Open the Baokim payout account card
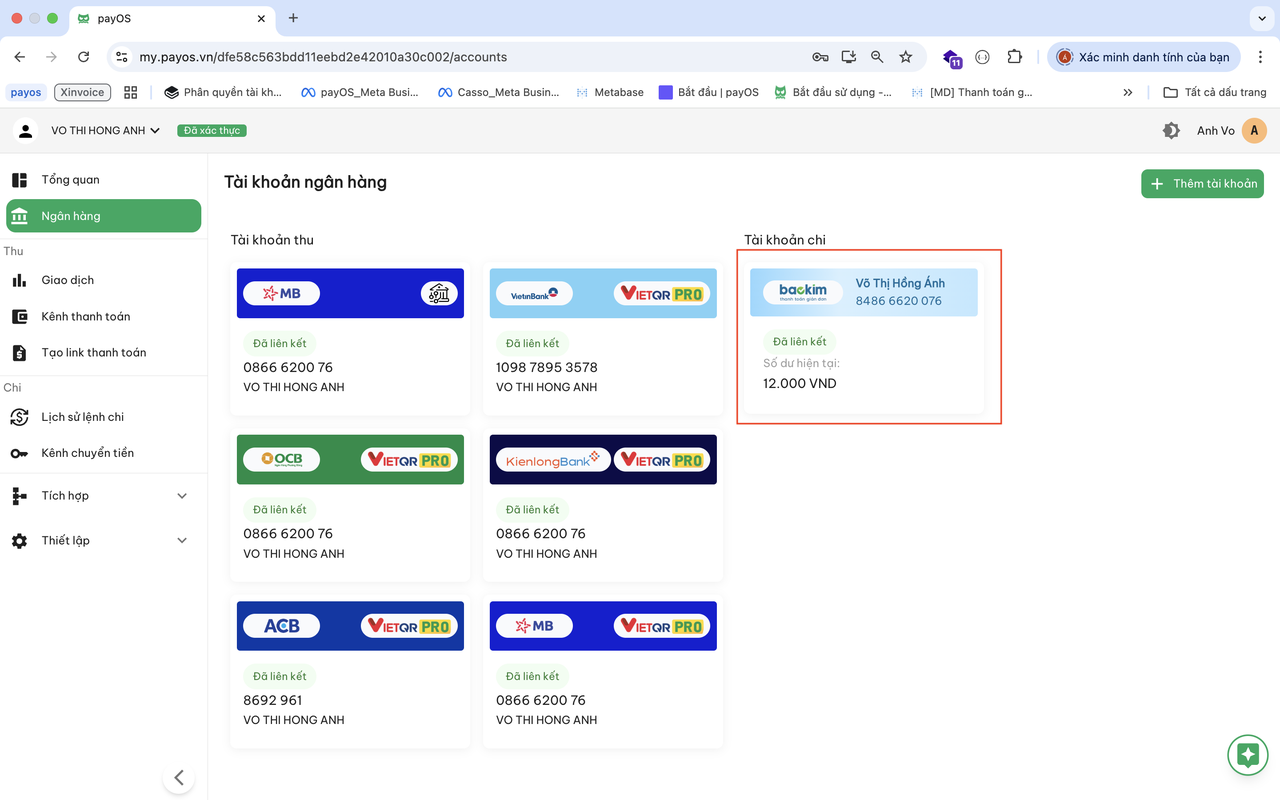 point(864,338)
